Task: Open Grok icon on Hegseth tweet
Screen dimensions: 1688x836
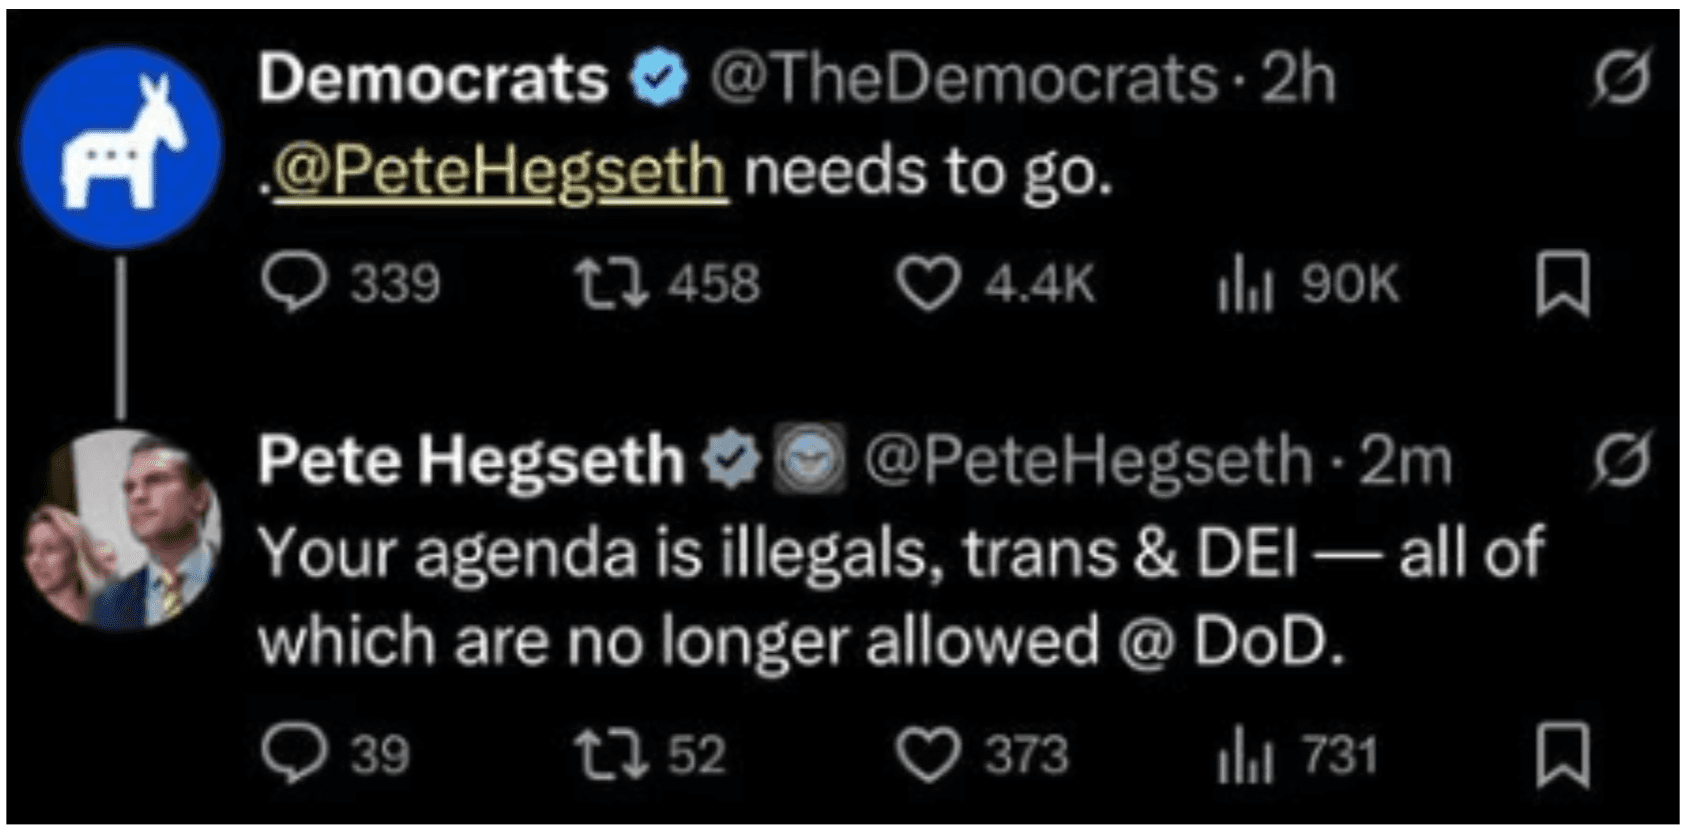Action: pyautogui.click(x=1621, y=460)
